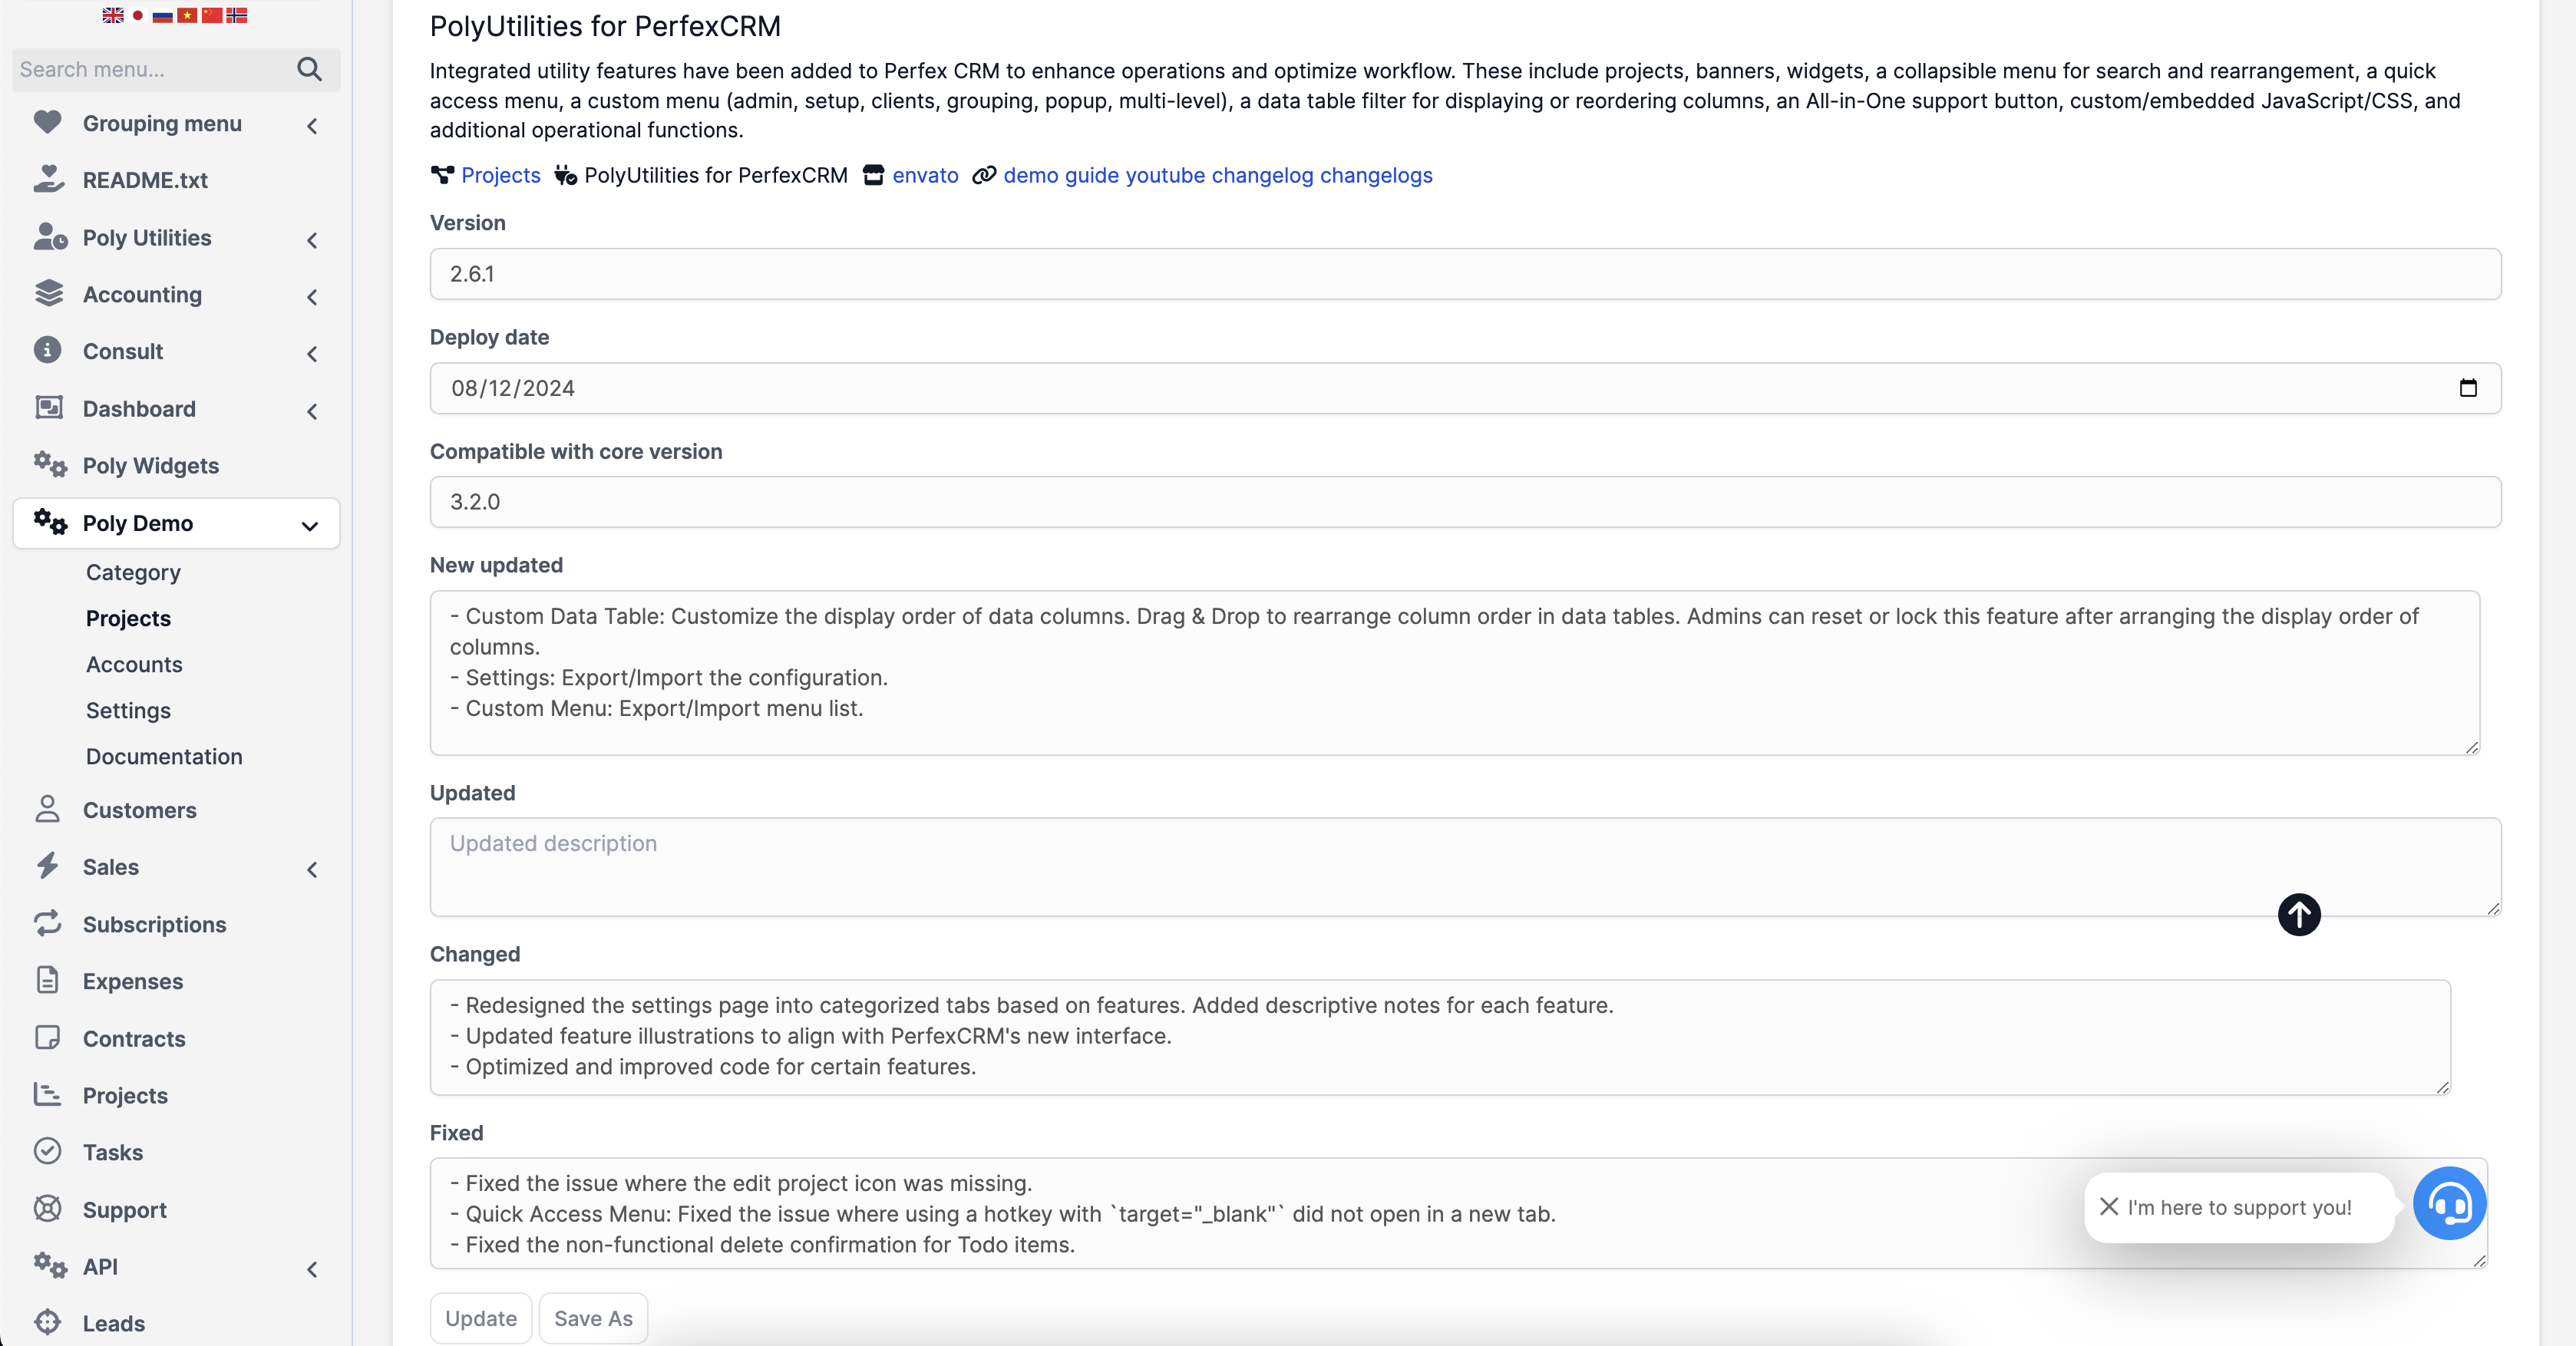This screenshot has width=2576, height=1346.
Task: Collapse the Poly Demo menu chevron
Action: 310,526
